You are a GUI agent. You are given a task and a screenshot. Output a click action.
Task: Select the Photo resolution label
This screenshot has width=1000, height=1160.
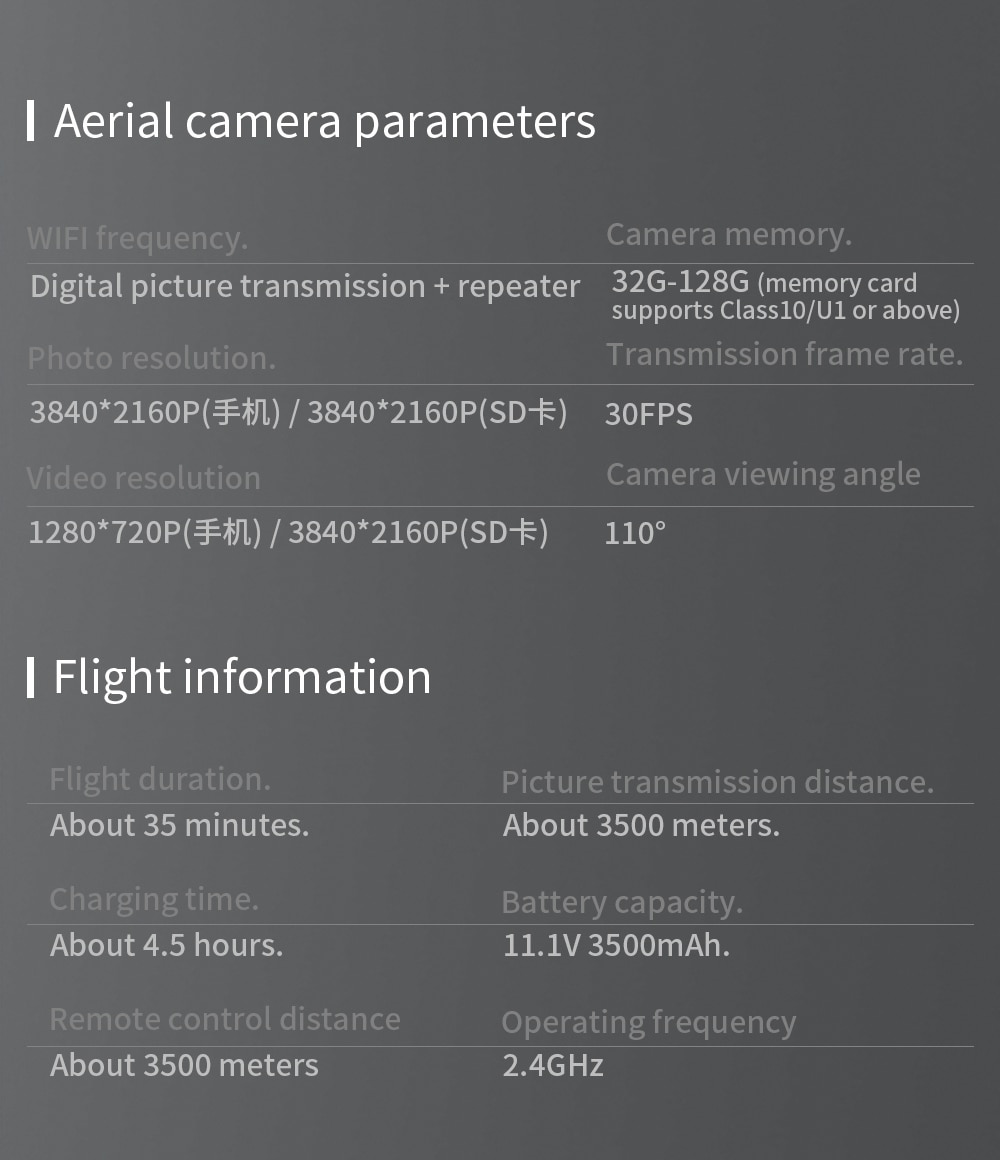[x=152, y=358]
